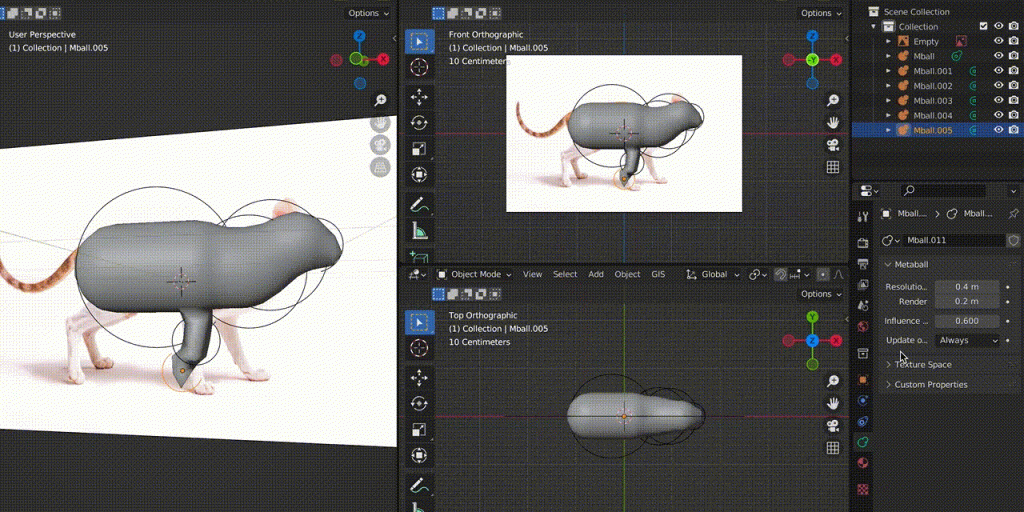Select the Rotate tool in Top Orthographic viewport

click(419, 403)
